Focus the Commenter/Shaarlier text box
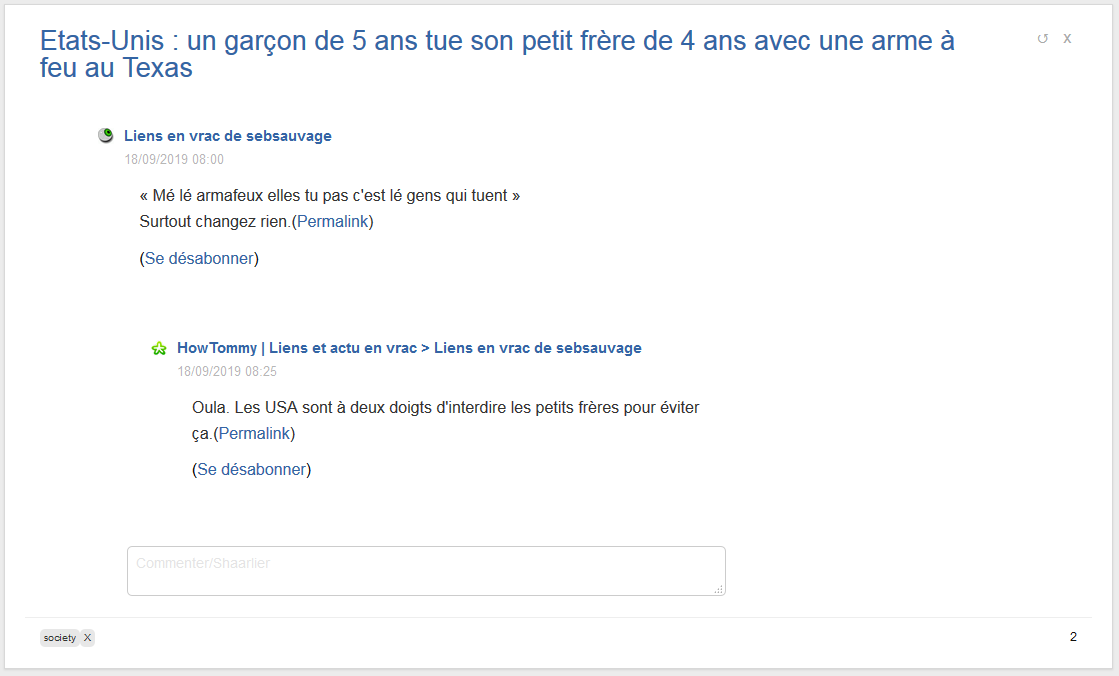The width and height of the screenshot is (1119, 676). click(x=426, y=571)
